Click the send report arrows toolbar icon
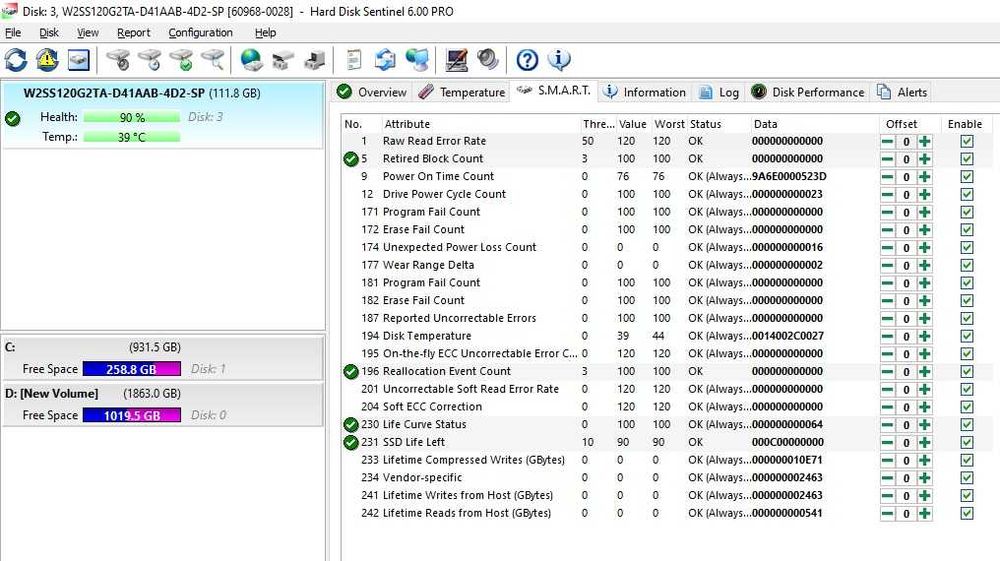 pyautogui.click(x=385, y=60)
